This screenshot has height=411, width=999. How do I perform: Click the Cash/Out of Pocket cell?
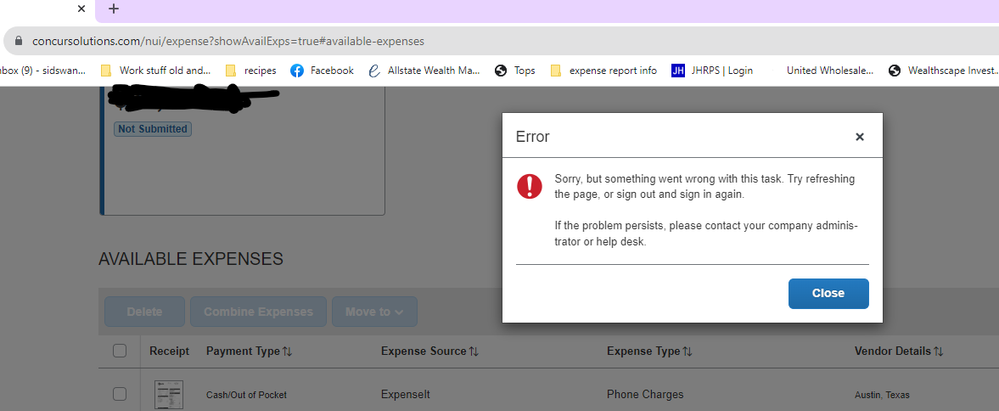click(247, 395)
